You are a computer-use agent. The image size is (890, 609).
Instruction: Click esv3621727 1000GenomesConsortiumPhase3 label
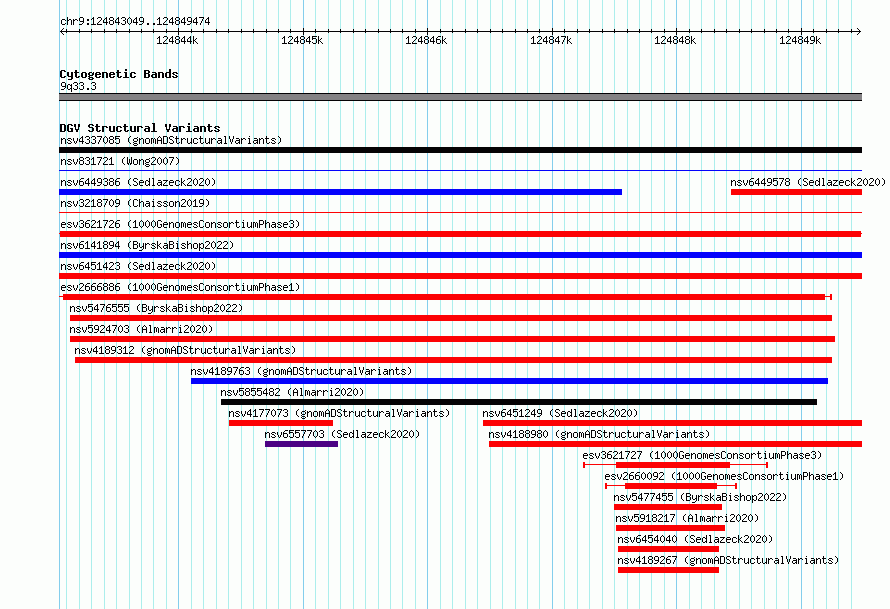[x=702, y=455]
